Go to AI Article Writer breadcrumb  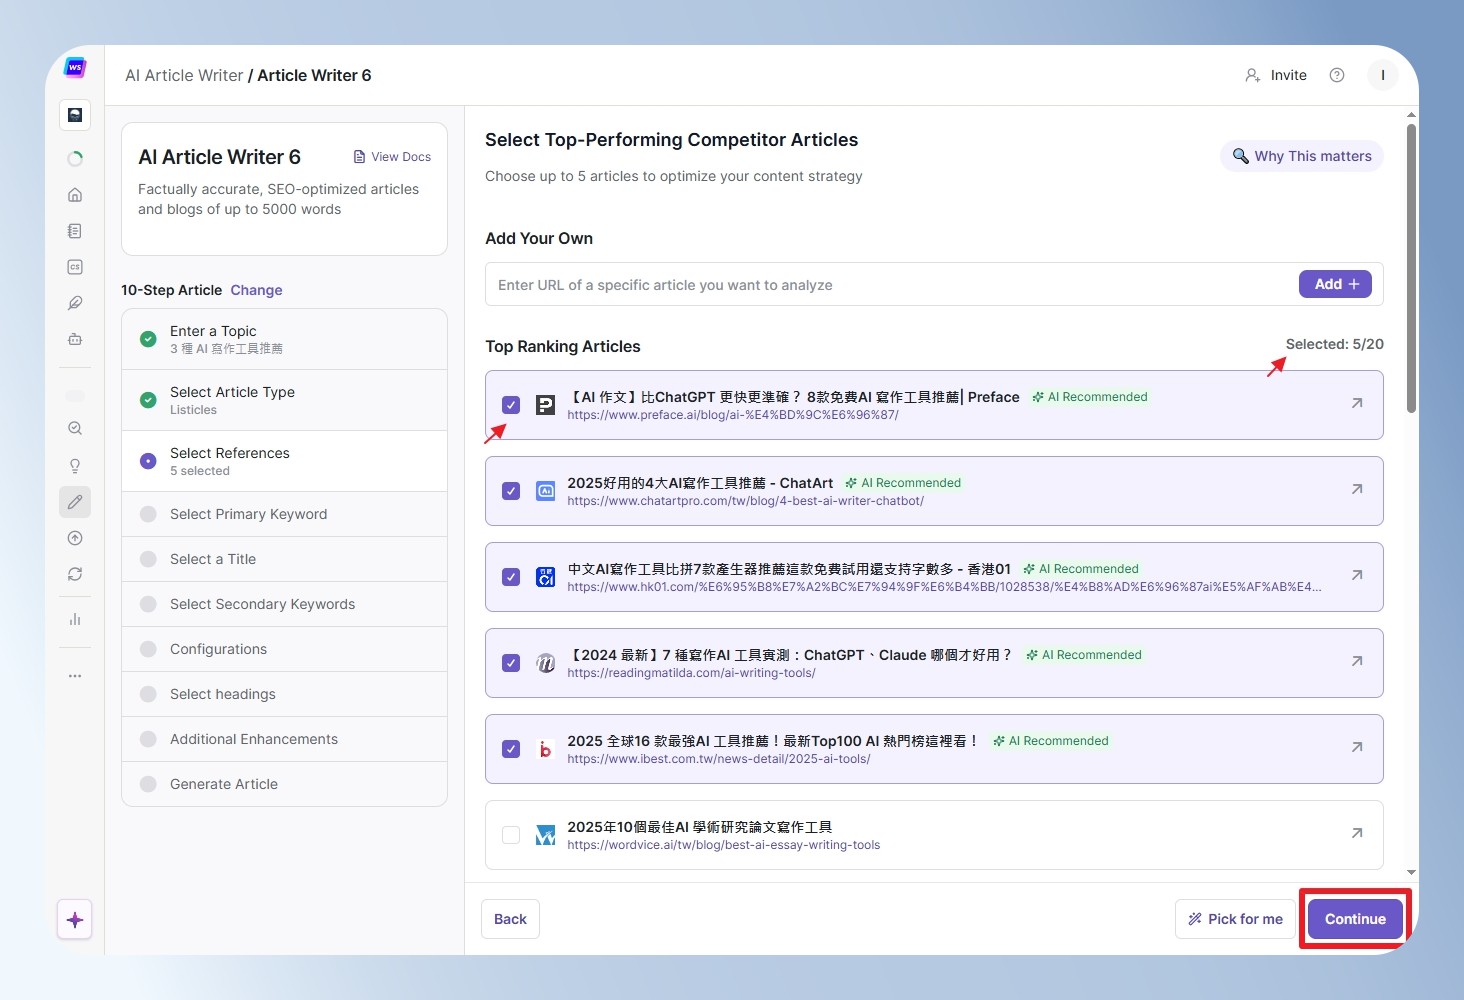(x=184, y=75)
